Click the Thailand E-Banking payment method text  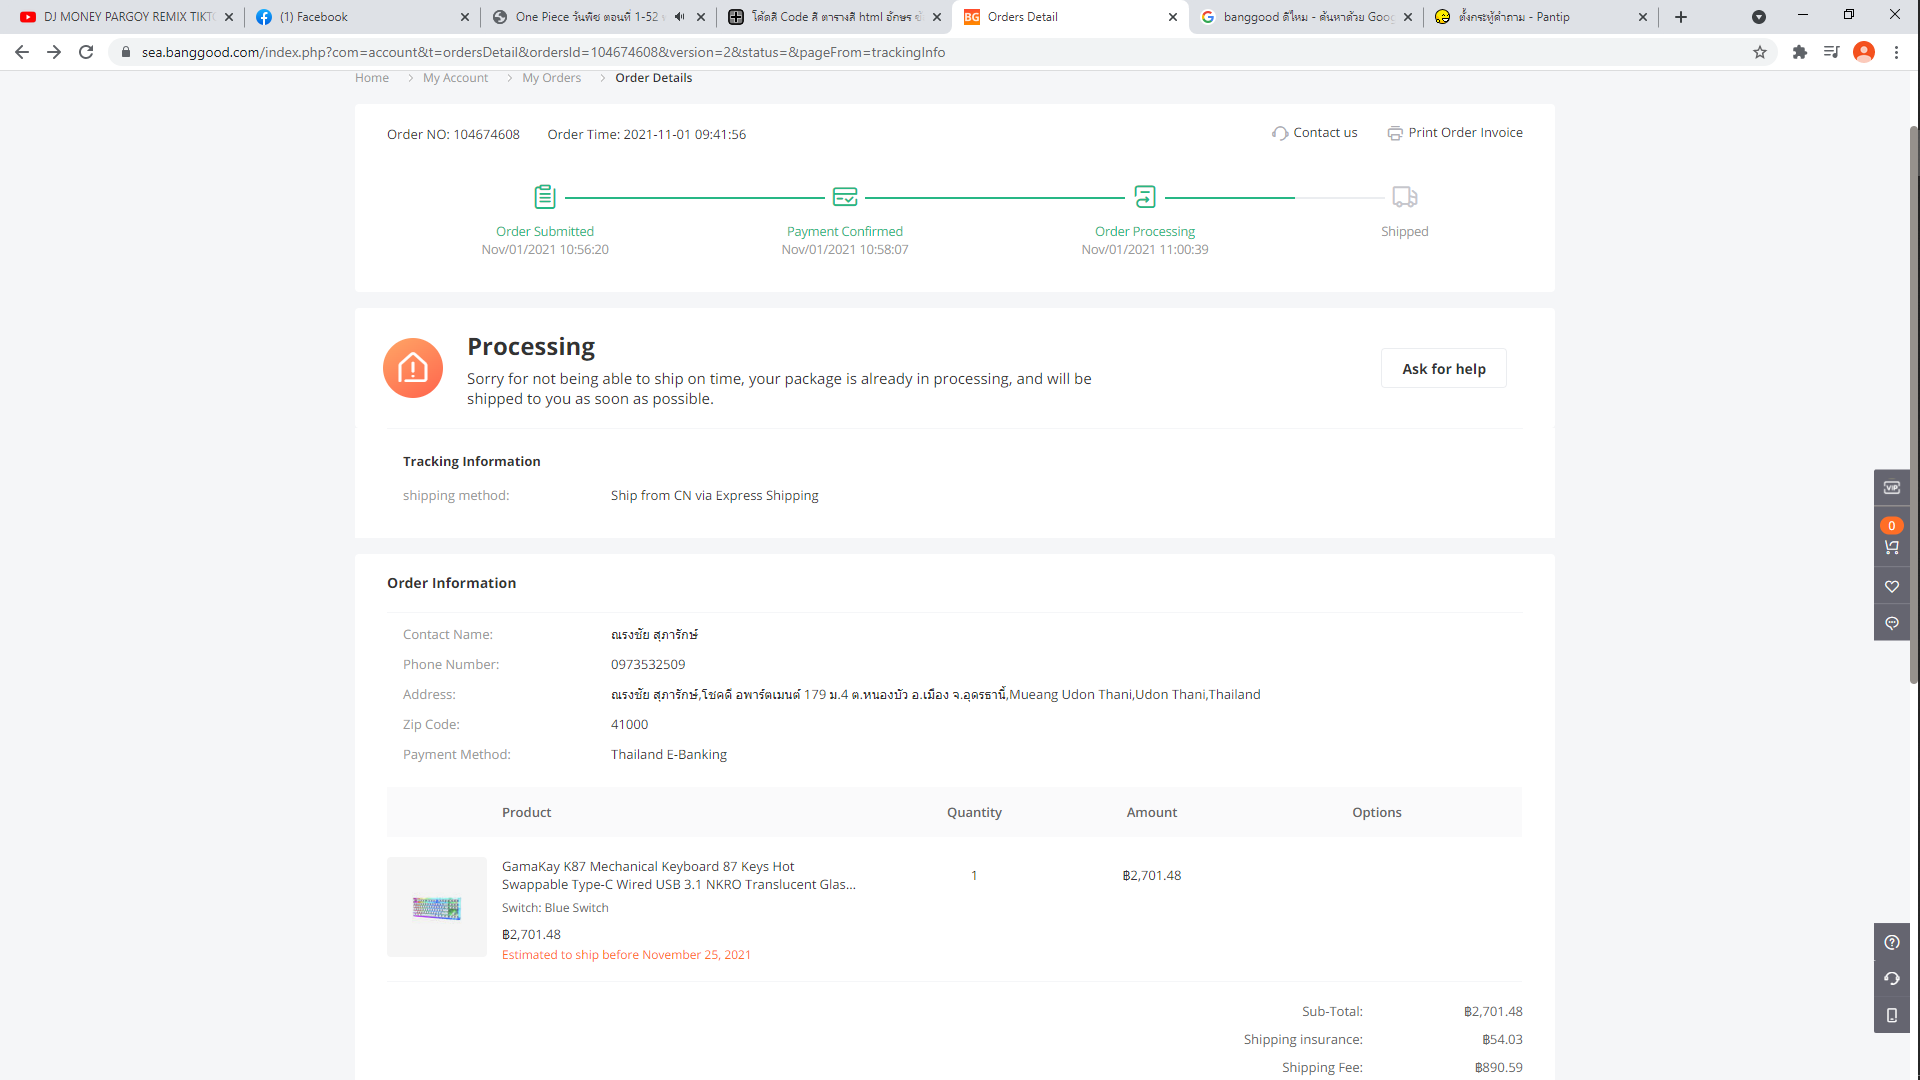click(x=669, y=755)
